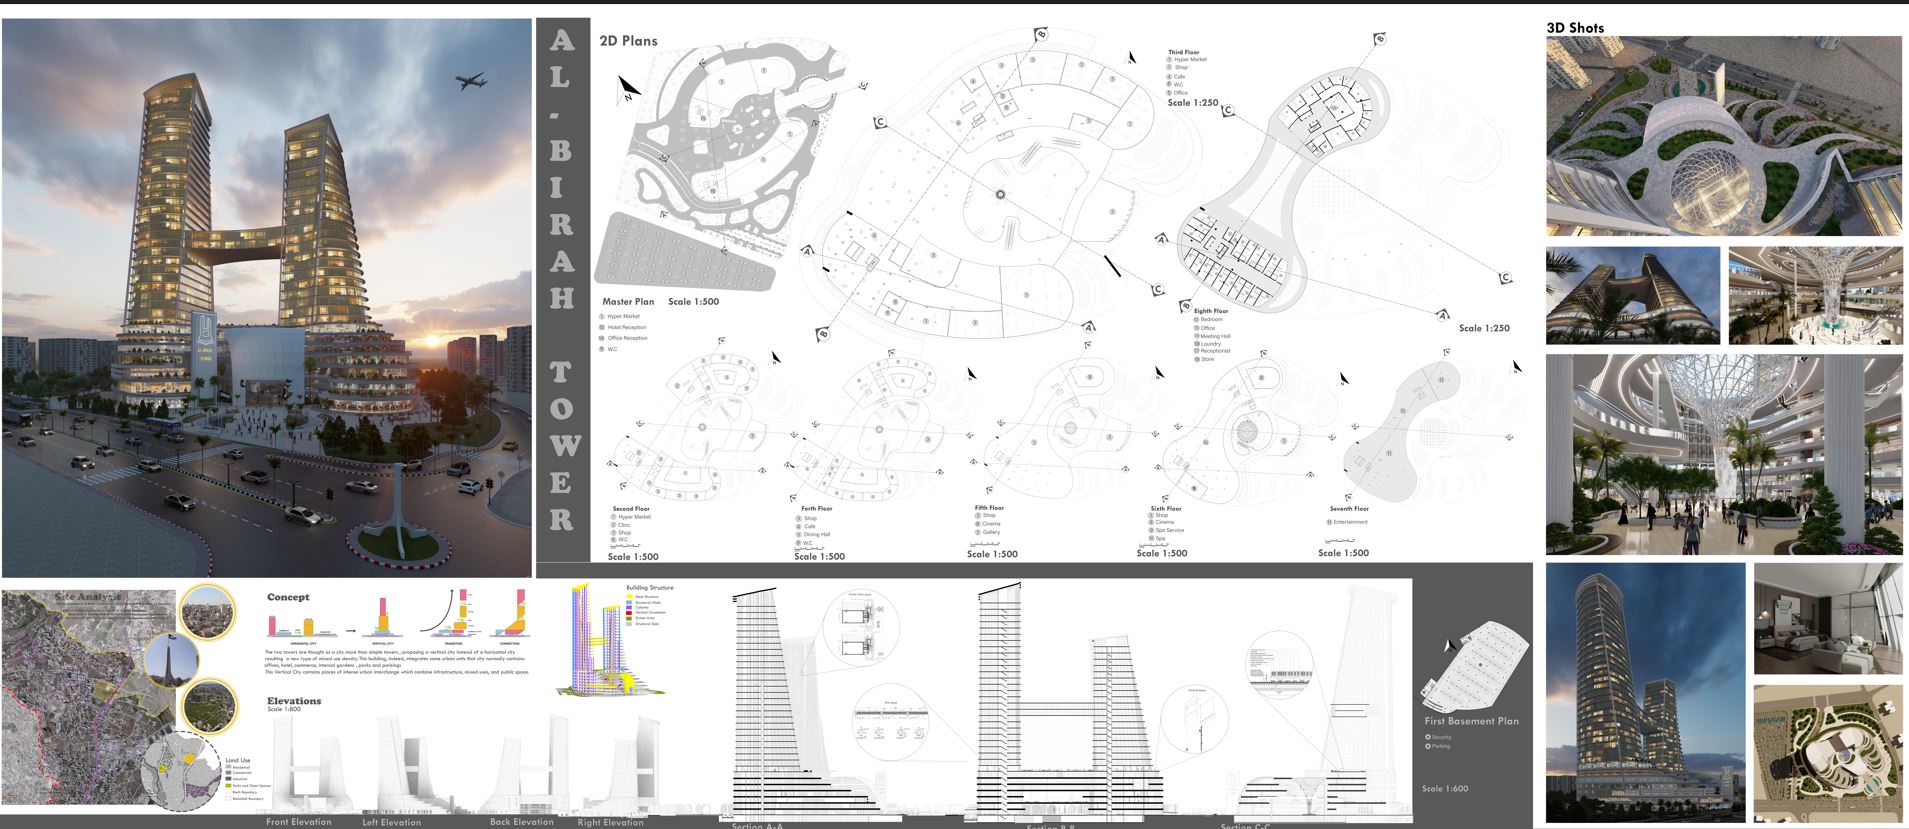Click the yellow Steel Structure legend swatch
The width and height of the screenshot is (1909, 829).
pyautogui.click(x=629, y=597)
